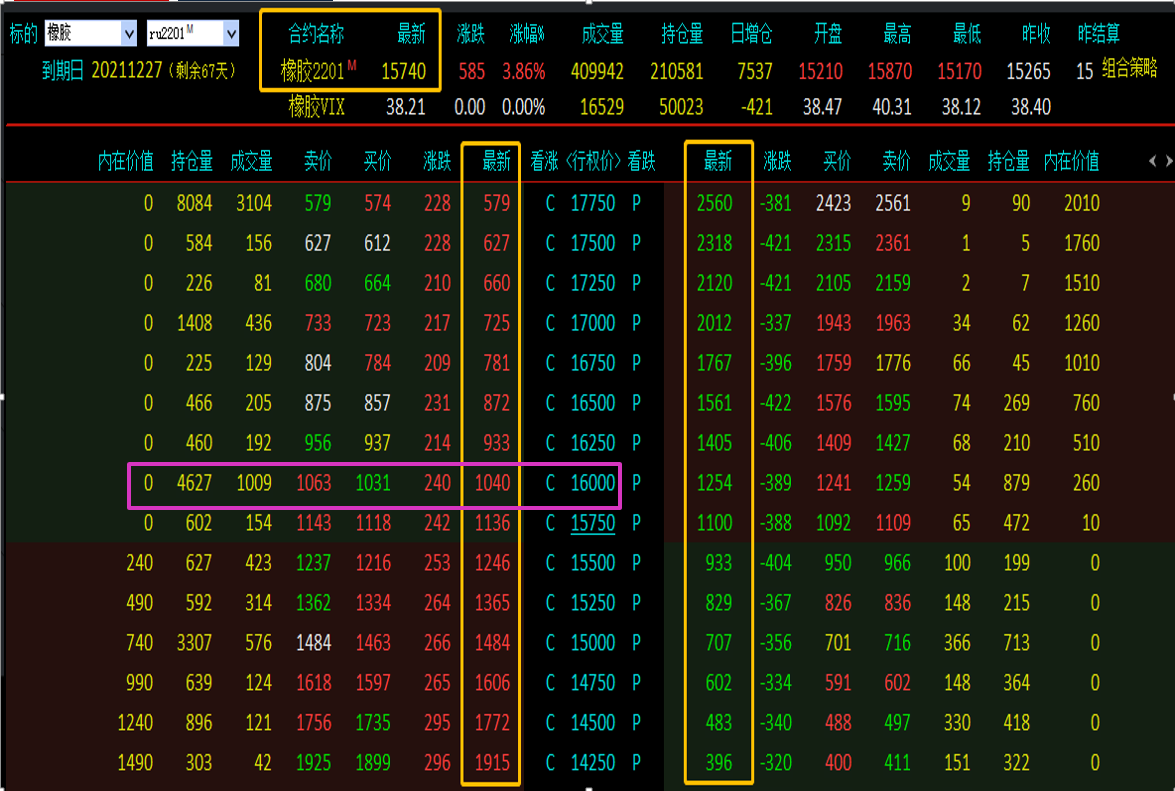Expand the ru2201 contract dropdown
The image size is (1175, 791).
(x=232, y=34)
